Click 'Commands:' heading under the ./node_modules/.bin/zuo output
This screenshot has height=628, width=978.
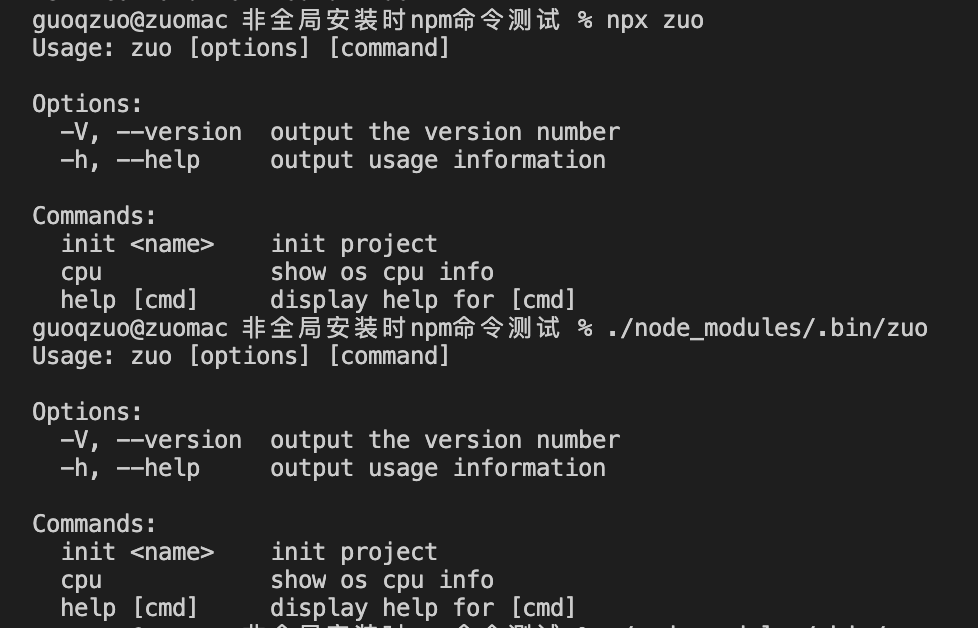(x=94, y=524)
